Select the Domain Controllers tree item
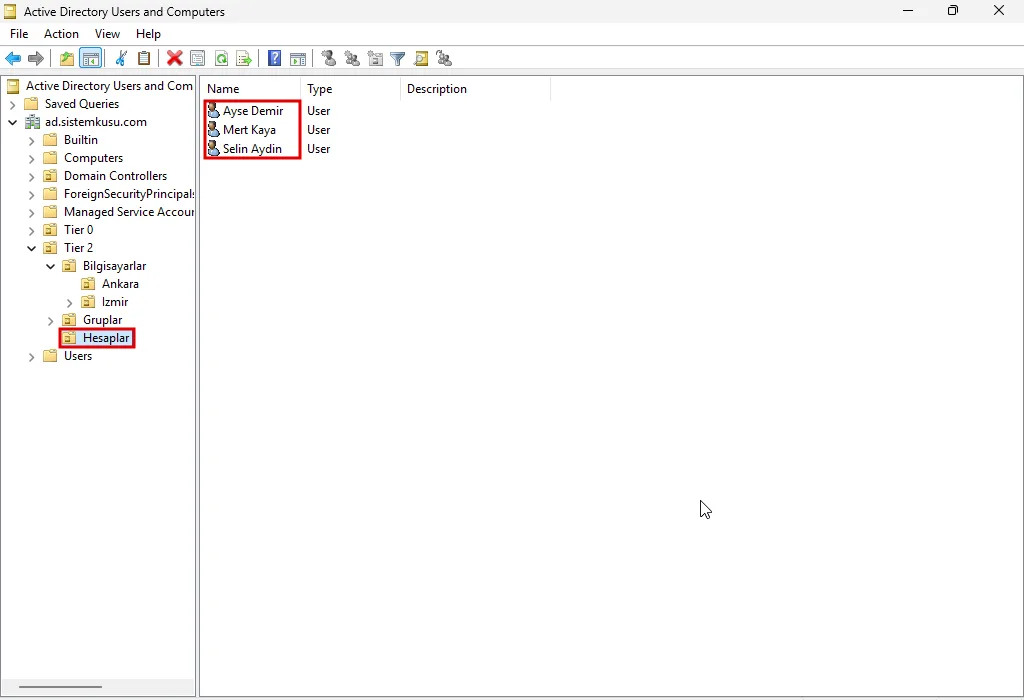This screenshot has width=1024, height=700. tap(116, 176)
